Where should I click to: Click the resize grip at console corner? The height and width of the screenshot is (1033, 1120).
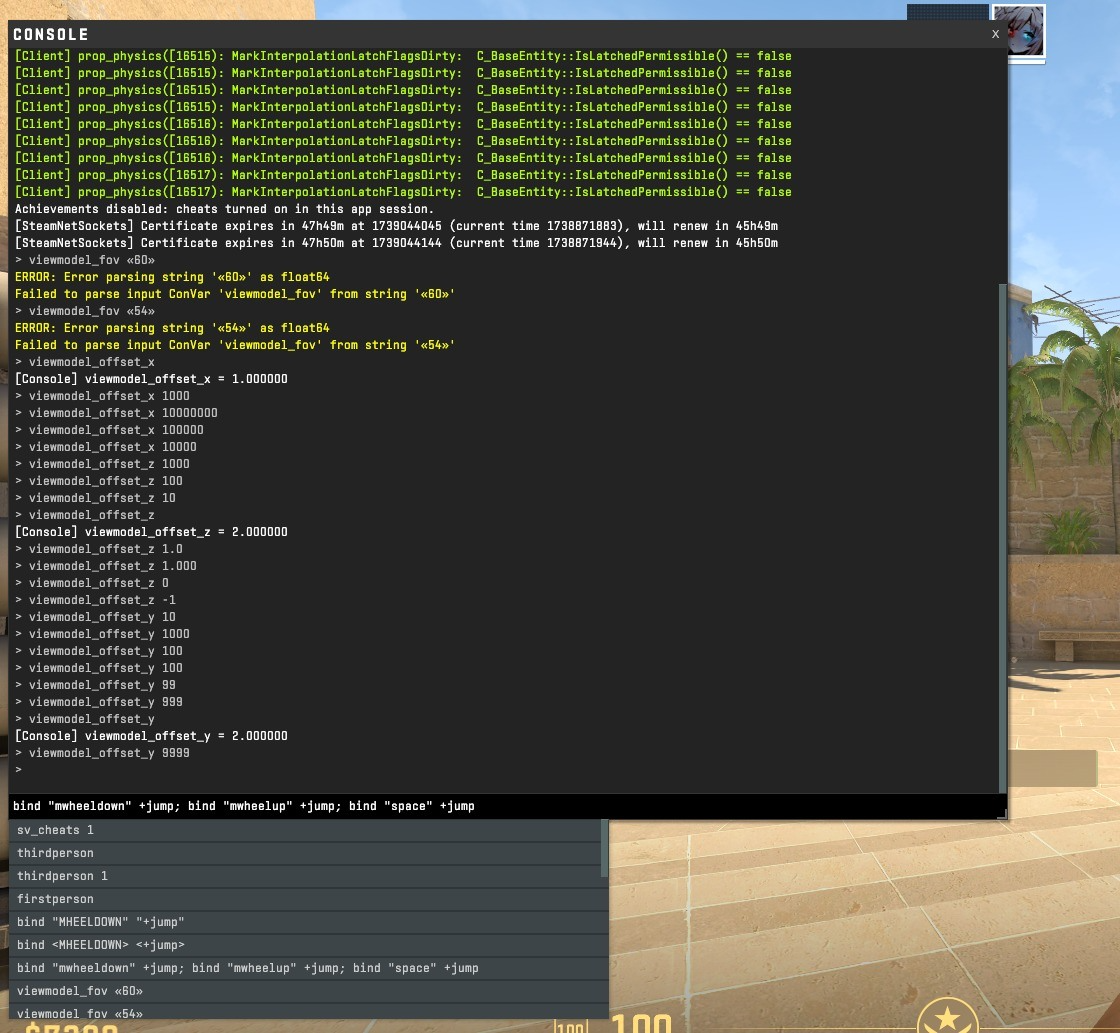(x=1001, y=815)
